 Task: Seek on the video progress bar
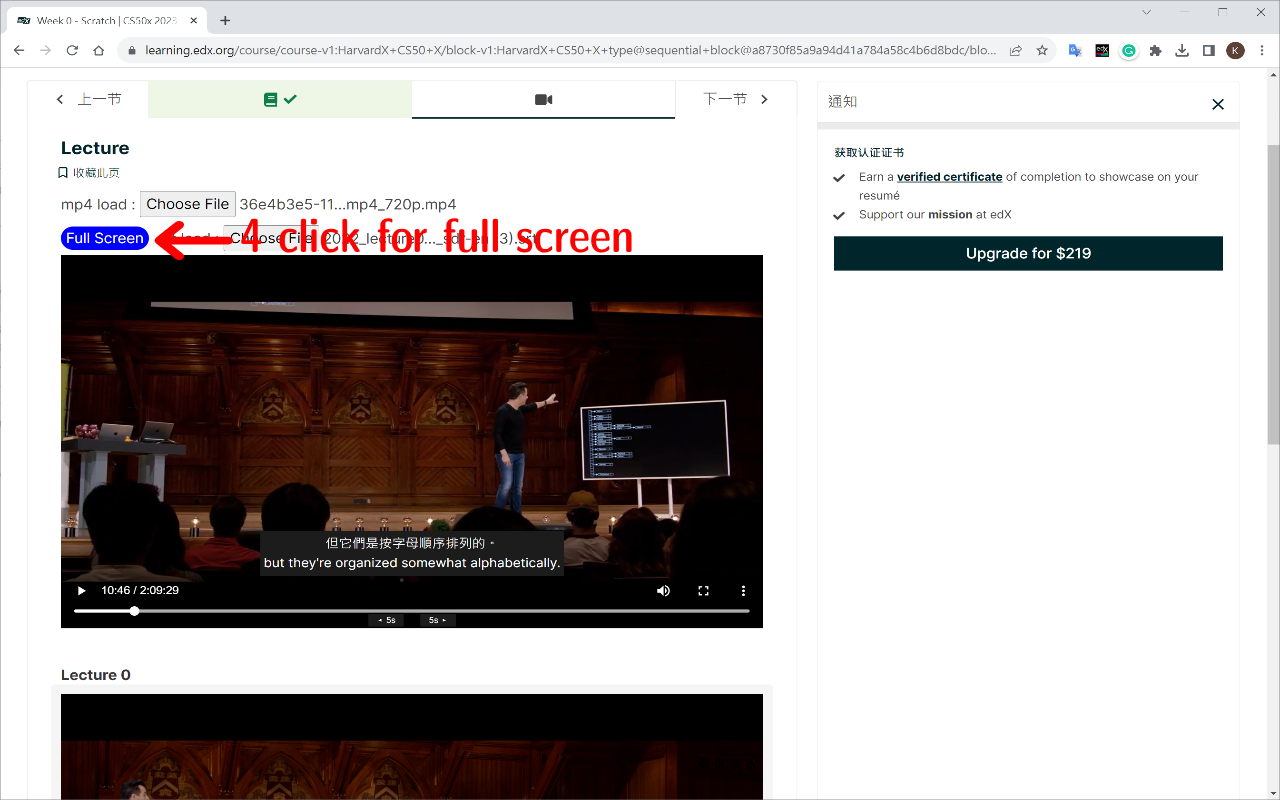coord(411,610)
